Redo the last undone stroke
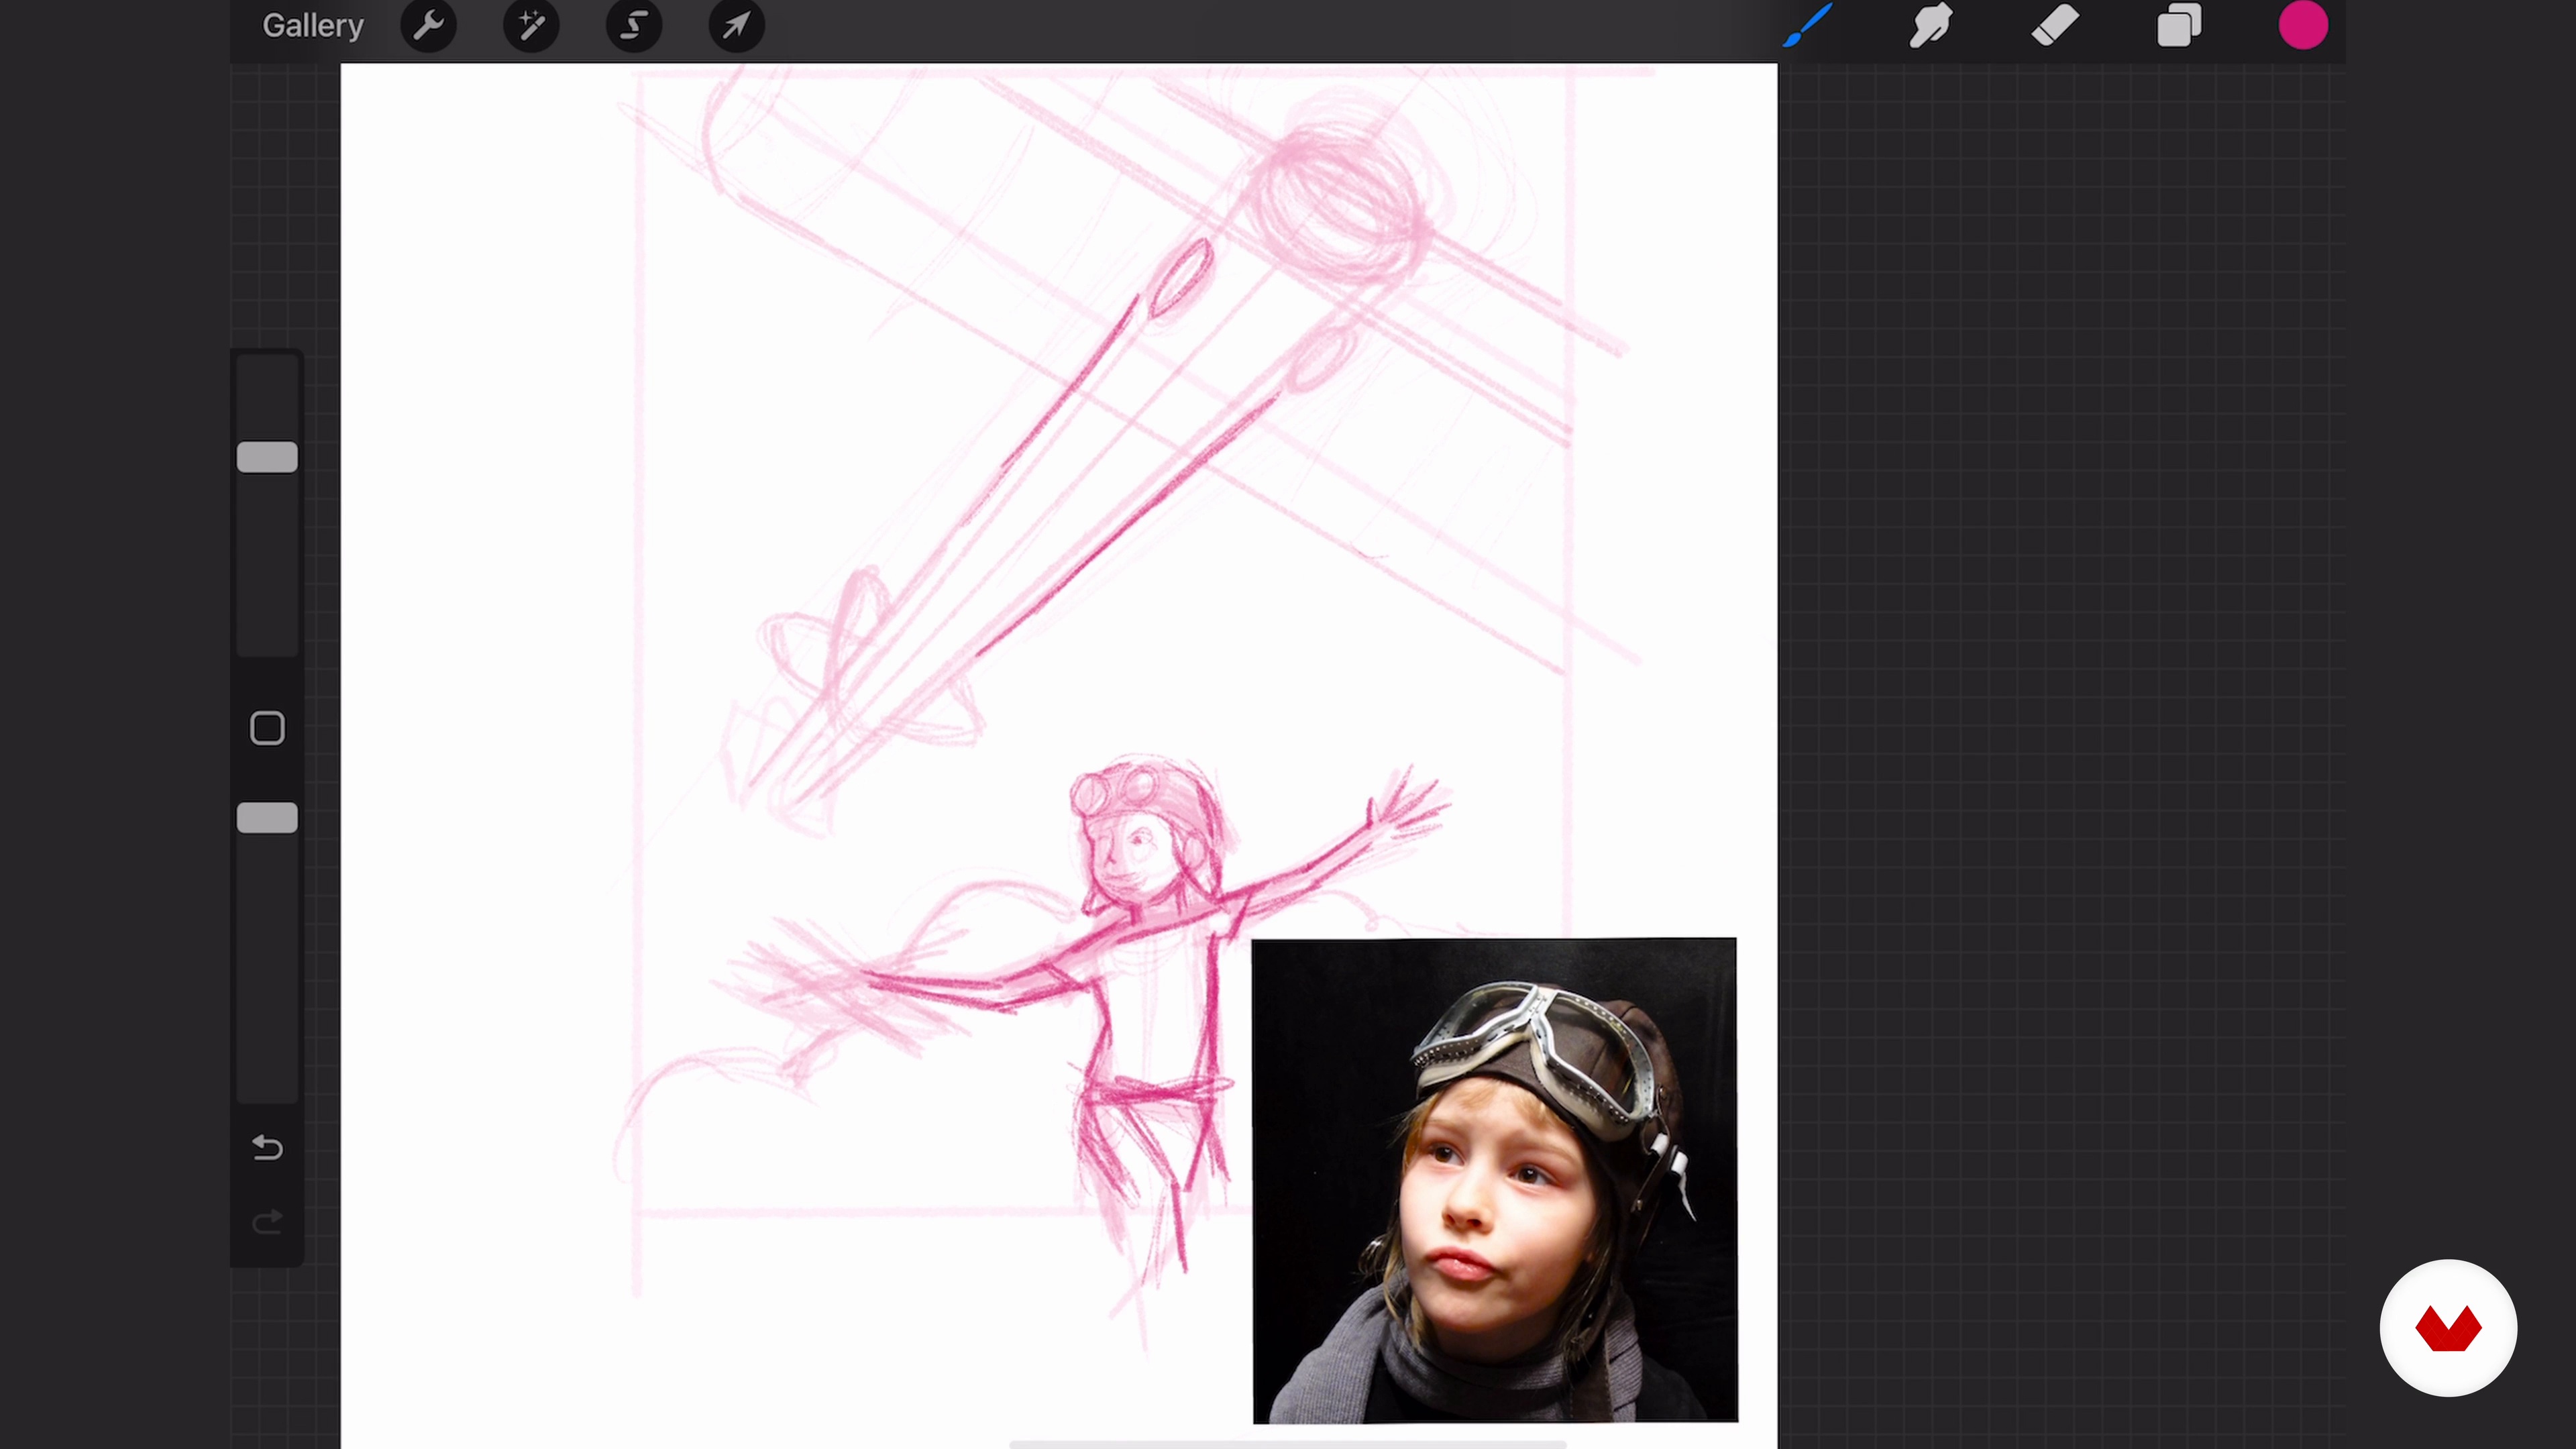The height and width of the screenshot is (1449, 2576). pos(267,1222)
